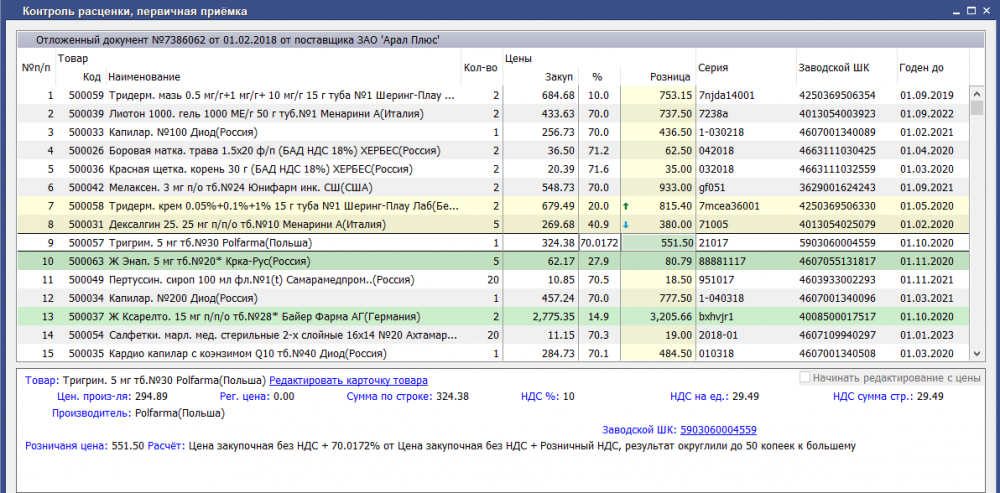Select row 'Мелаксен. 3 мг'
The image size is (1000, 493).
[494, 188]
